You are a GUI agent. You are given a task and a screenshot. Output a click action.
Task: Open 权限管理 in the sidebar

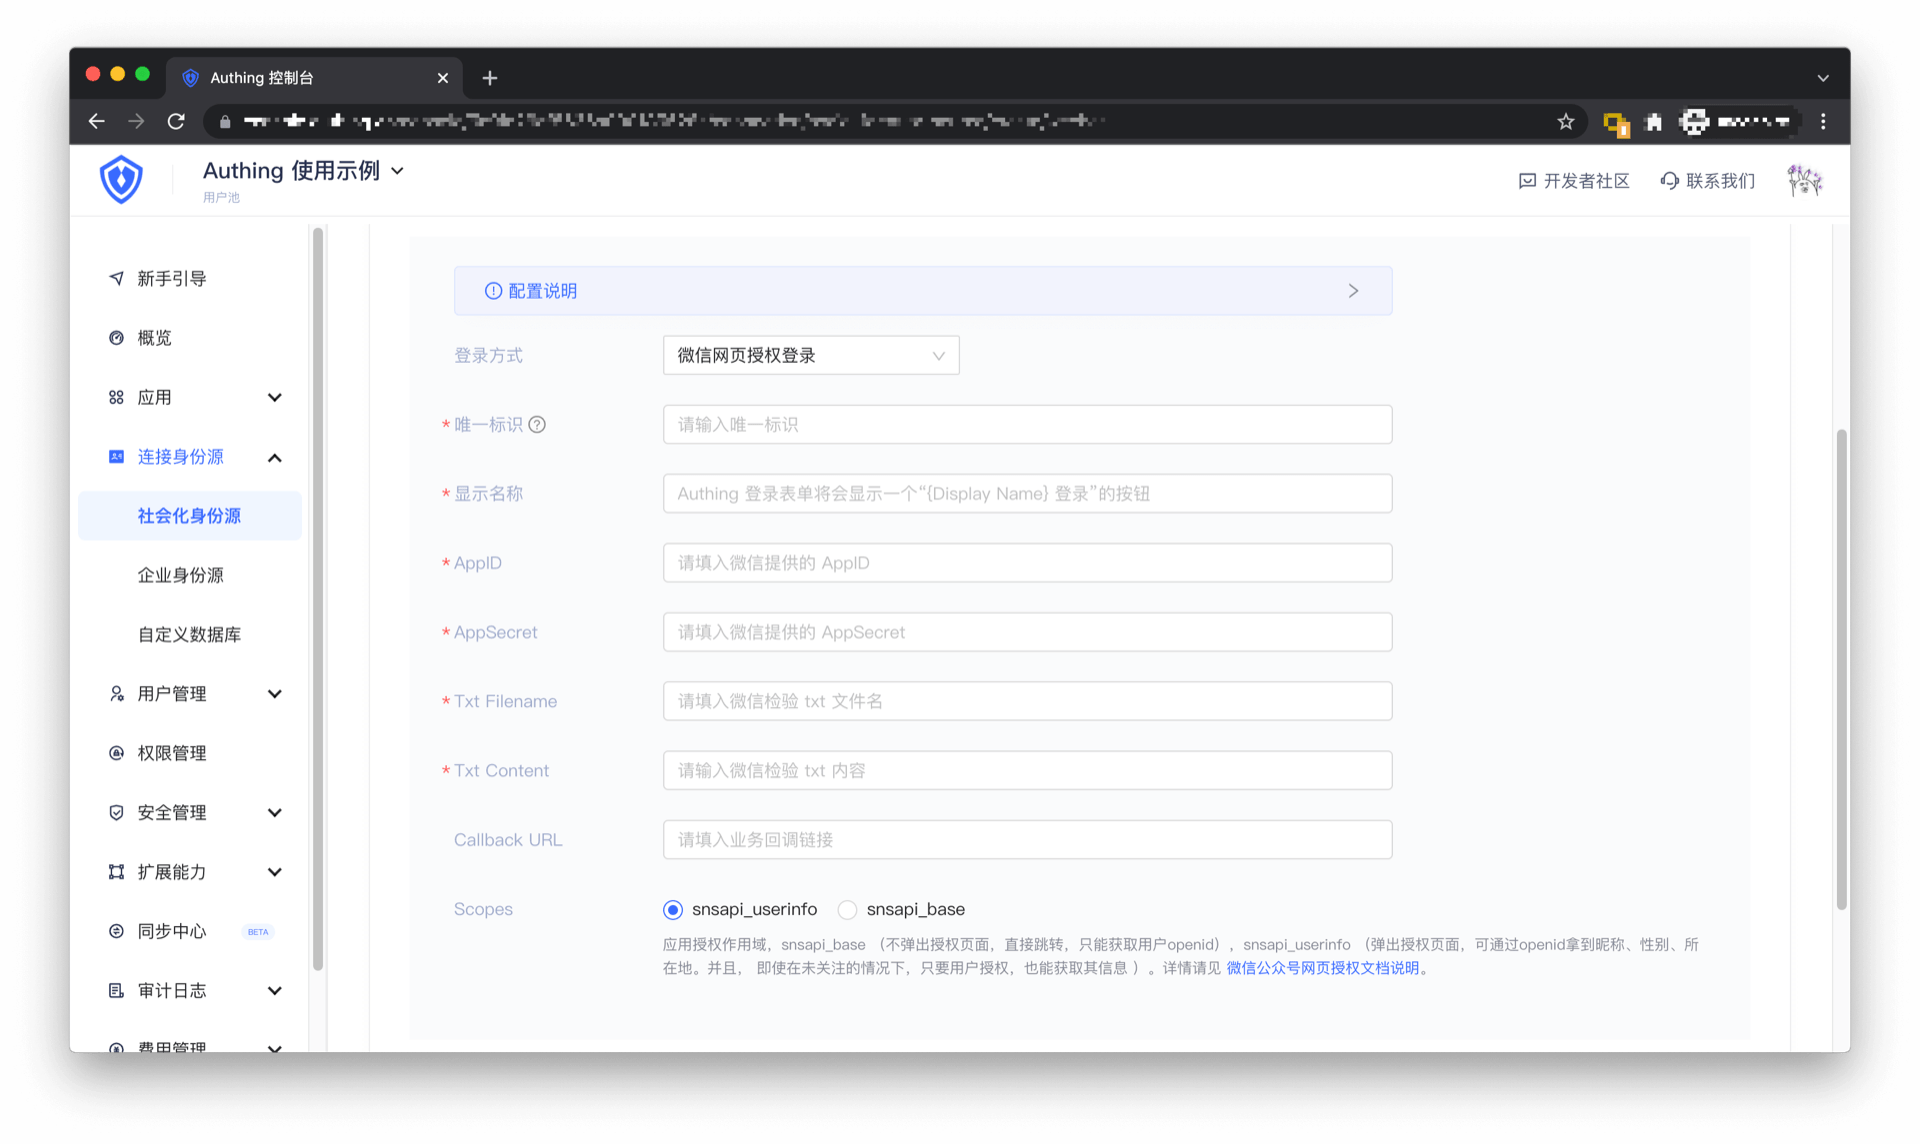click(x=172, y=753)
